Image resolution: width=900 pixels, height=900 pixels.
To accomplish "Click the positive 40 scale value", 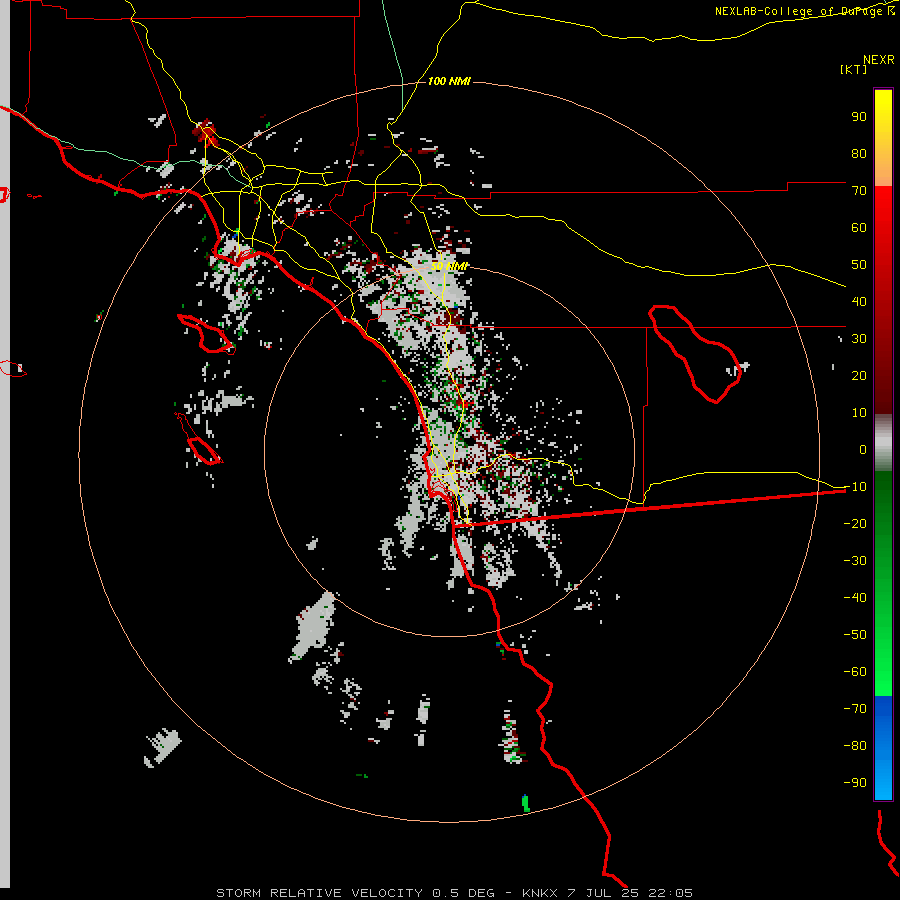I will point(859,301).
